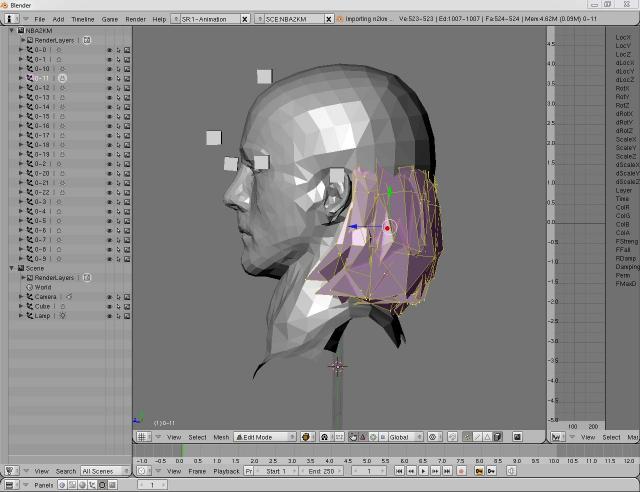Toggle selectability of the Camera object
The image size is (640, 492).
(x=118, y=297)
